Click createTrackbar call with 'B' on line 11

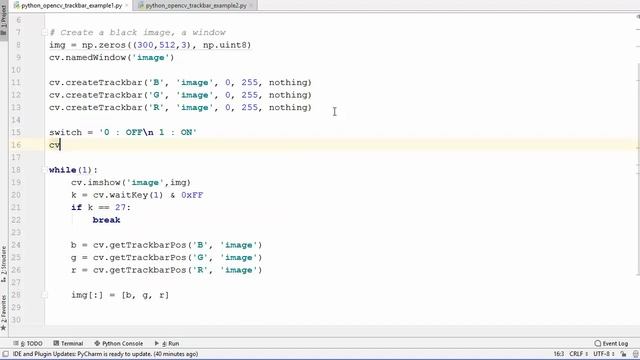[x=180, y=82]
